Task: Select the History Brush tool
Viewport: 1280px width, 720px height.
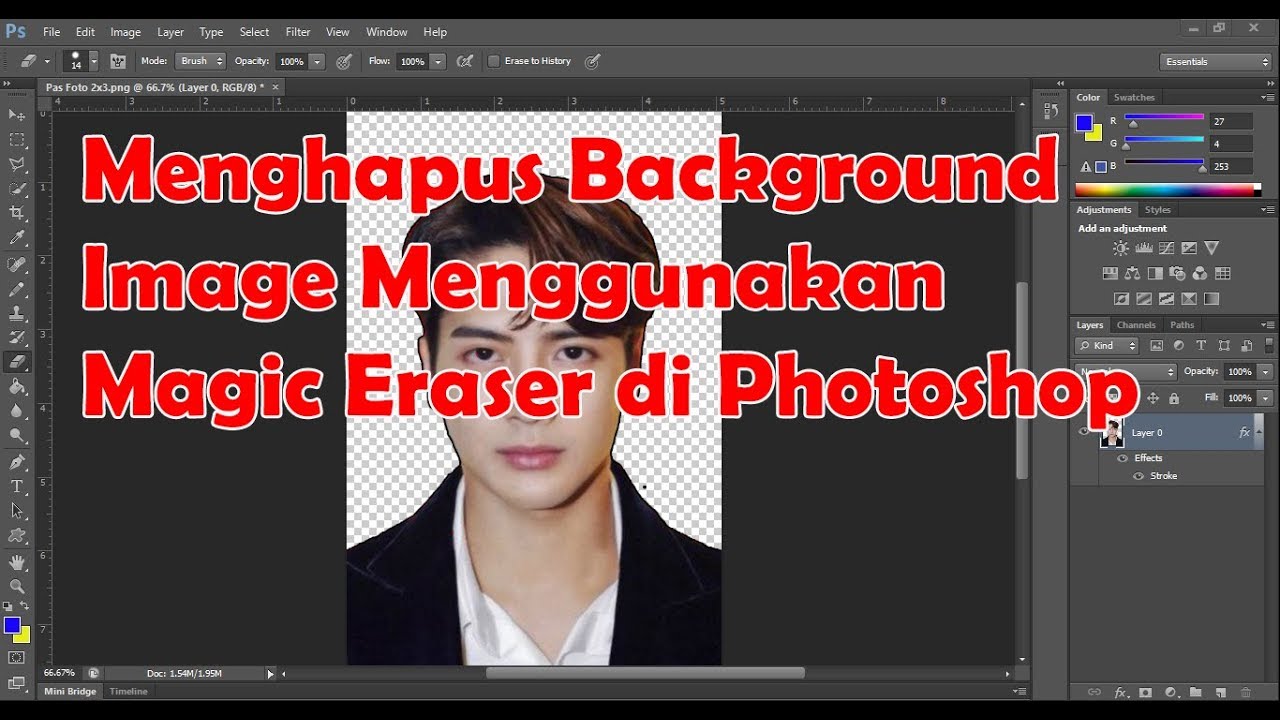Action: [17, 338]
